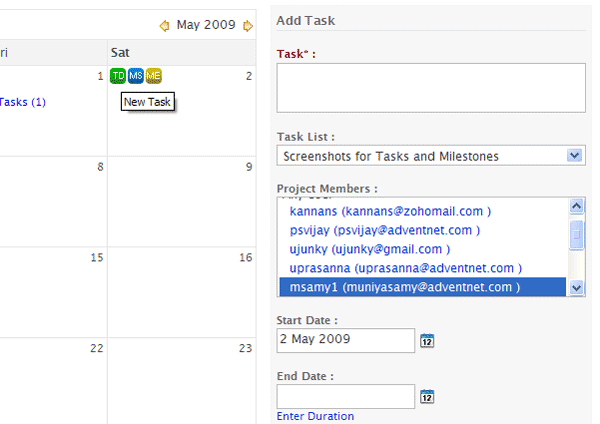Screen dimensions: 600x424
Task: Click the Enter Duration link
Action: click(315, 416)
